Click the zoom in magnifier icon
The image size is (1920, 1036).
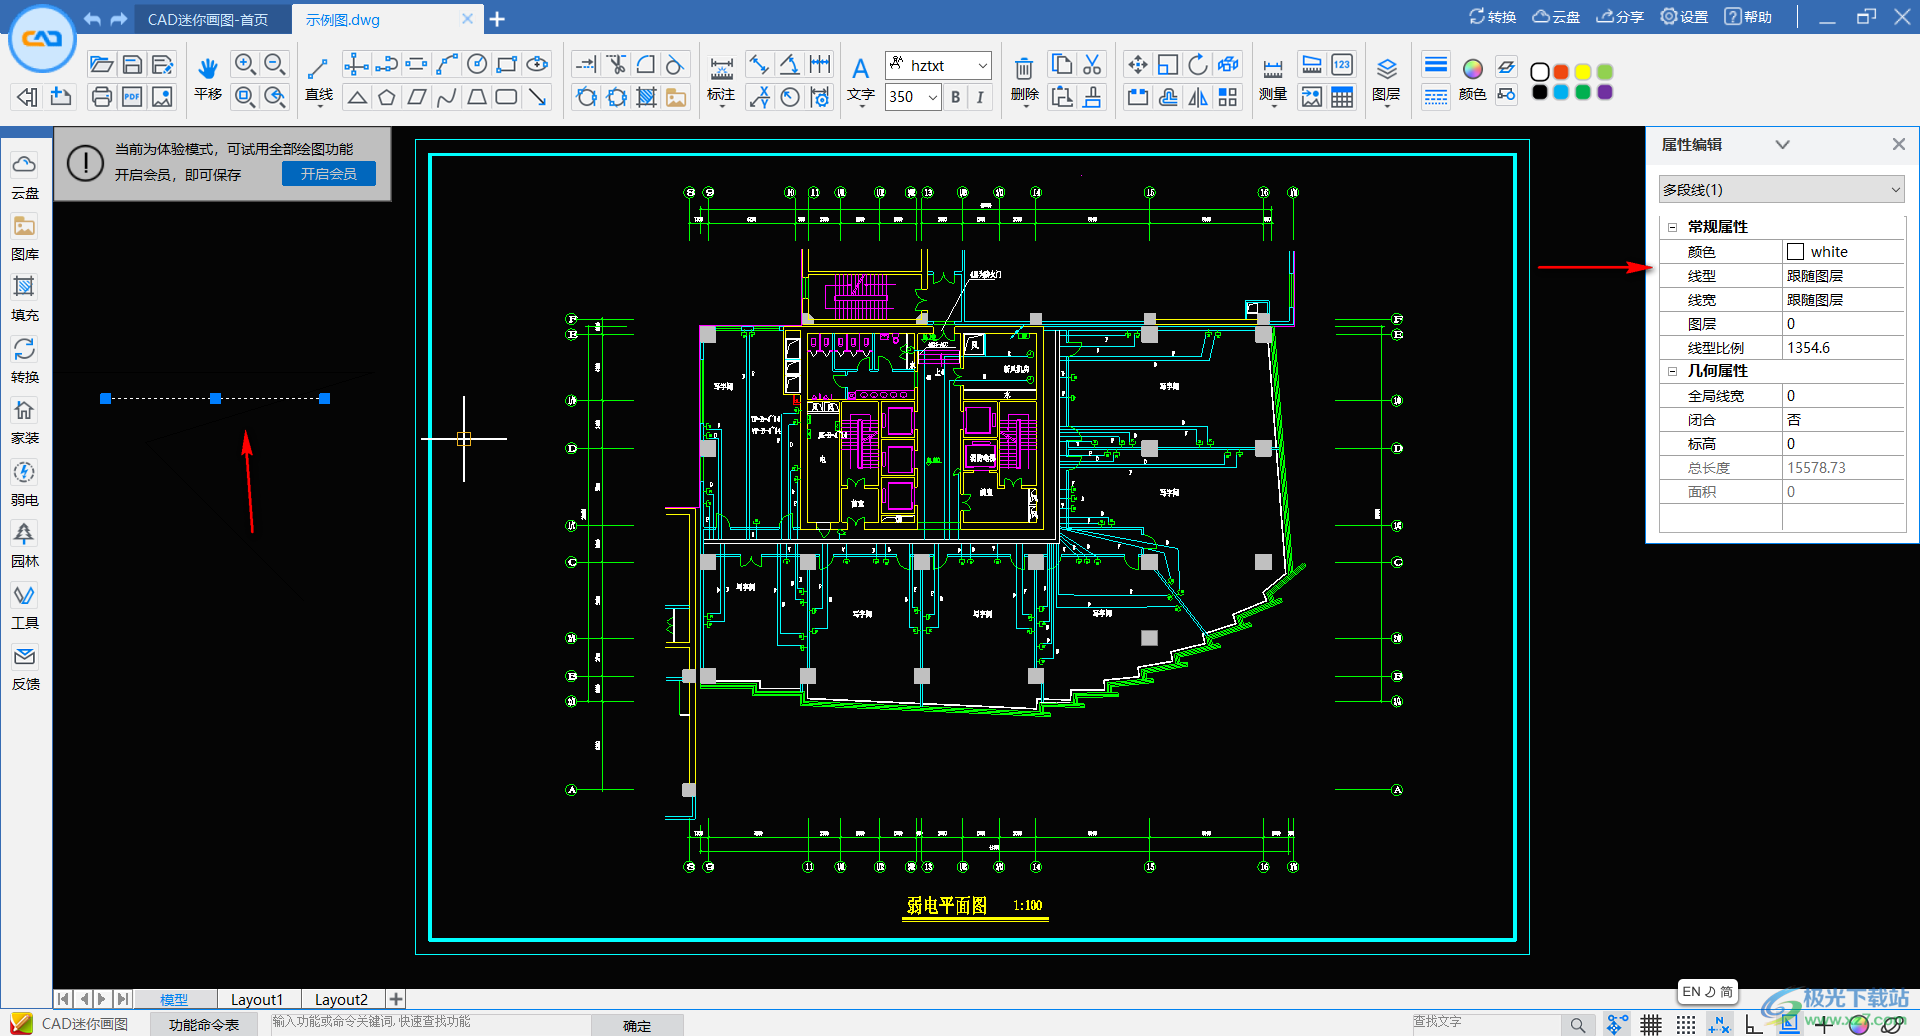pos(245,65)
